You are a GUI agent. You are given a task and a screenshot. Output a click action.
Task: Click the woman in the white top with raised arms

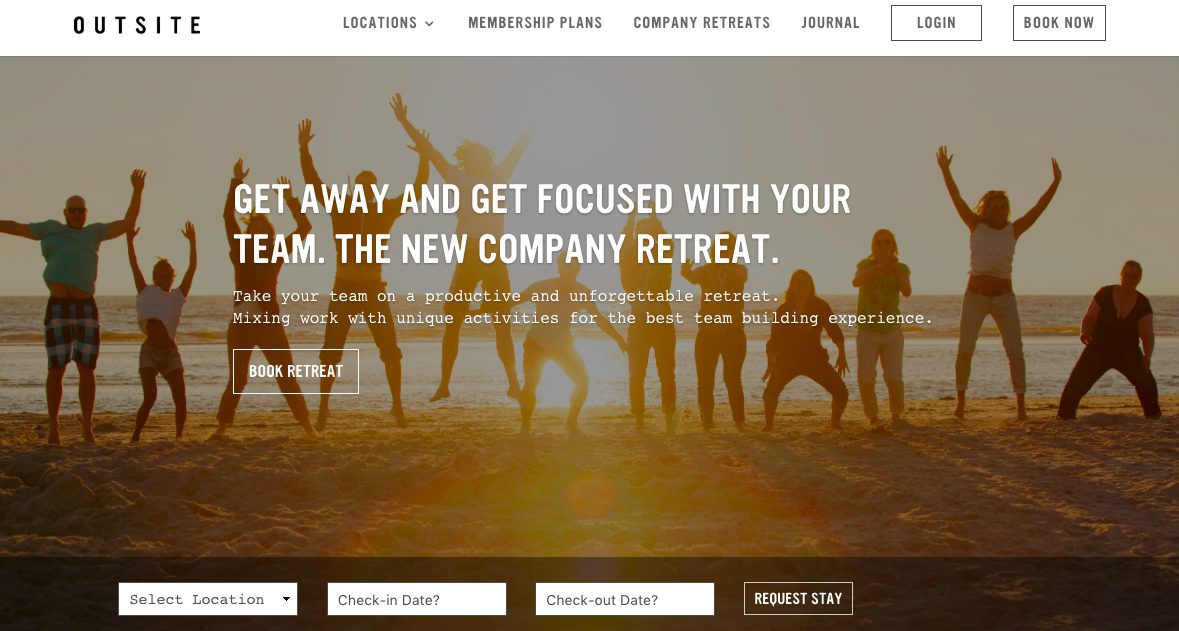[x=995, y=278]
